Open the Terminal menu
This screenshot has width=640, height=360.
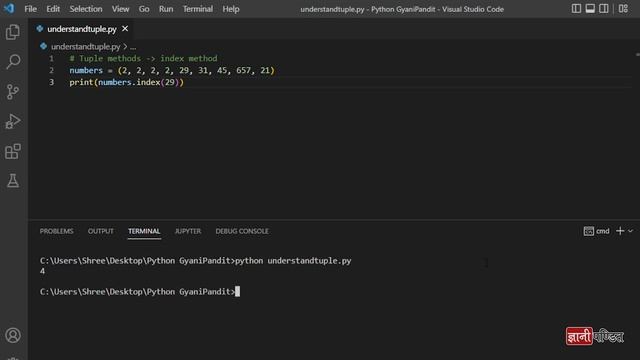point(198,9)
